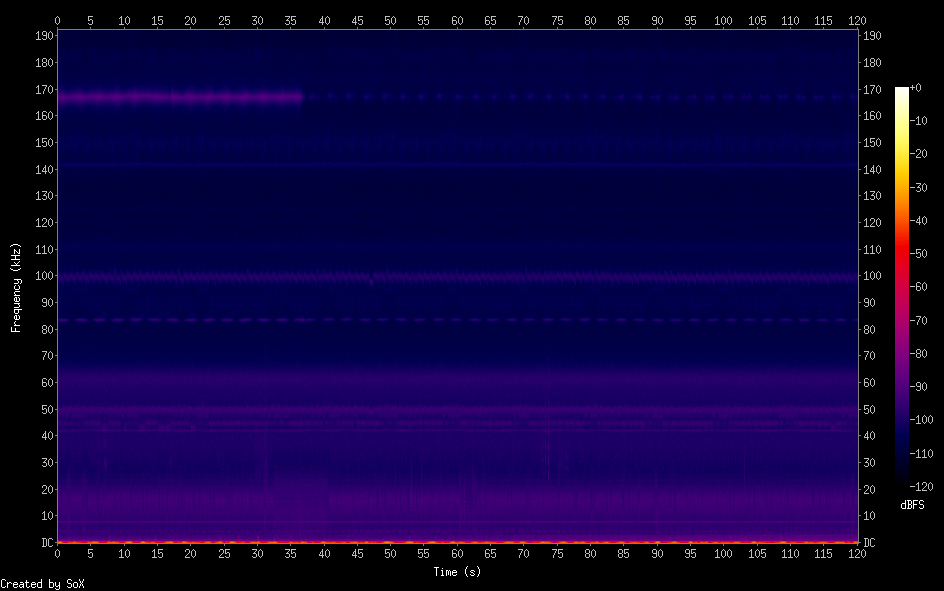The image size is (944, 591).
Task: Click the 60 tick on the bottom time axis
Action: coord(457,553)
